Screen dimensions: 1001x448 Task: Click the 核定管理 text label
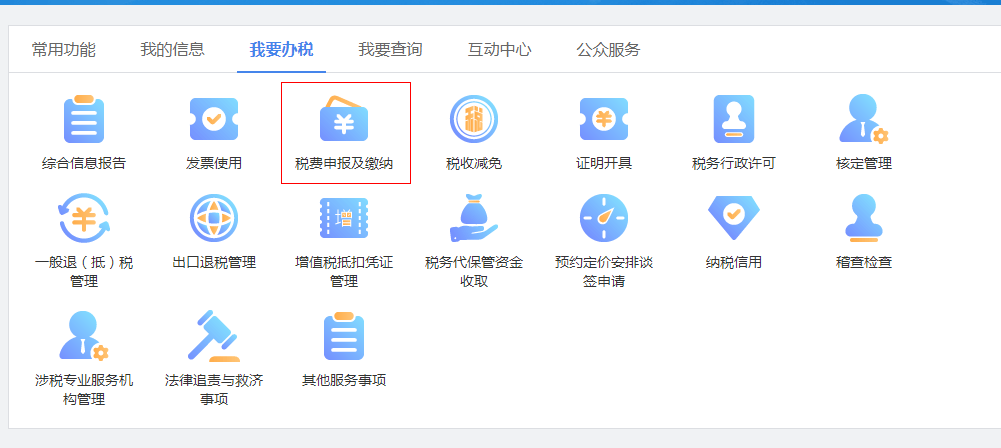tap(864, 163)
